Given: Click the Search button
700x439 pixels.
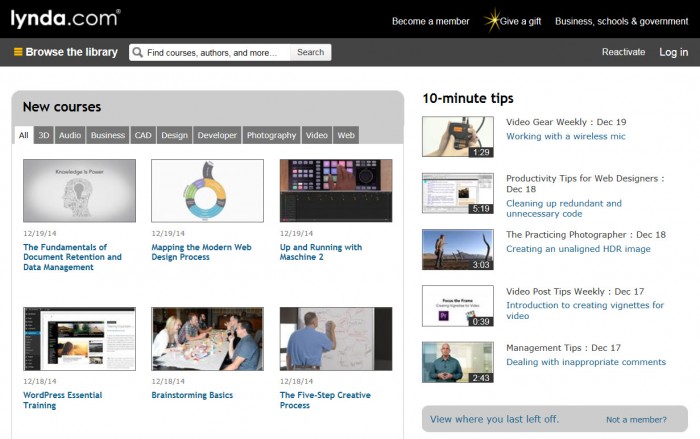Looking at the screenshot, I should 310,52.
